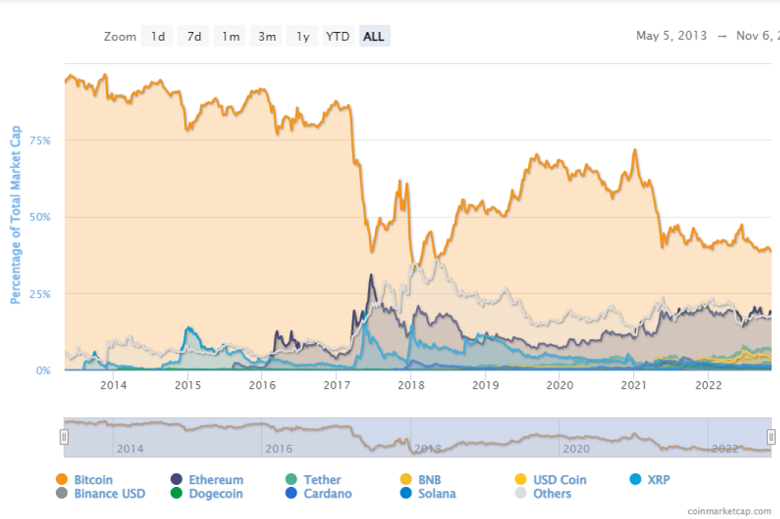Click the BNB legend color dot
This screenshot has width=780, height=519.
[x=405, y=480]
